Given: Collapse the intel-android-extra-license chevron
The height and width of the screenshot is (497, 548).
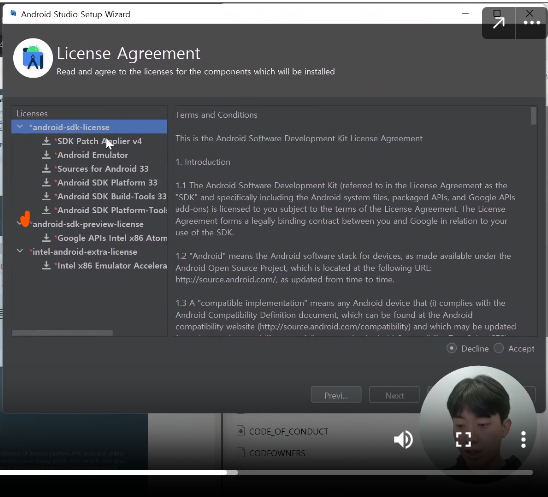Looking at the screenshot, I should point(20,251).
